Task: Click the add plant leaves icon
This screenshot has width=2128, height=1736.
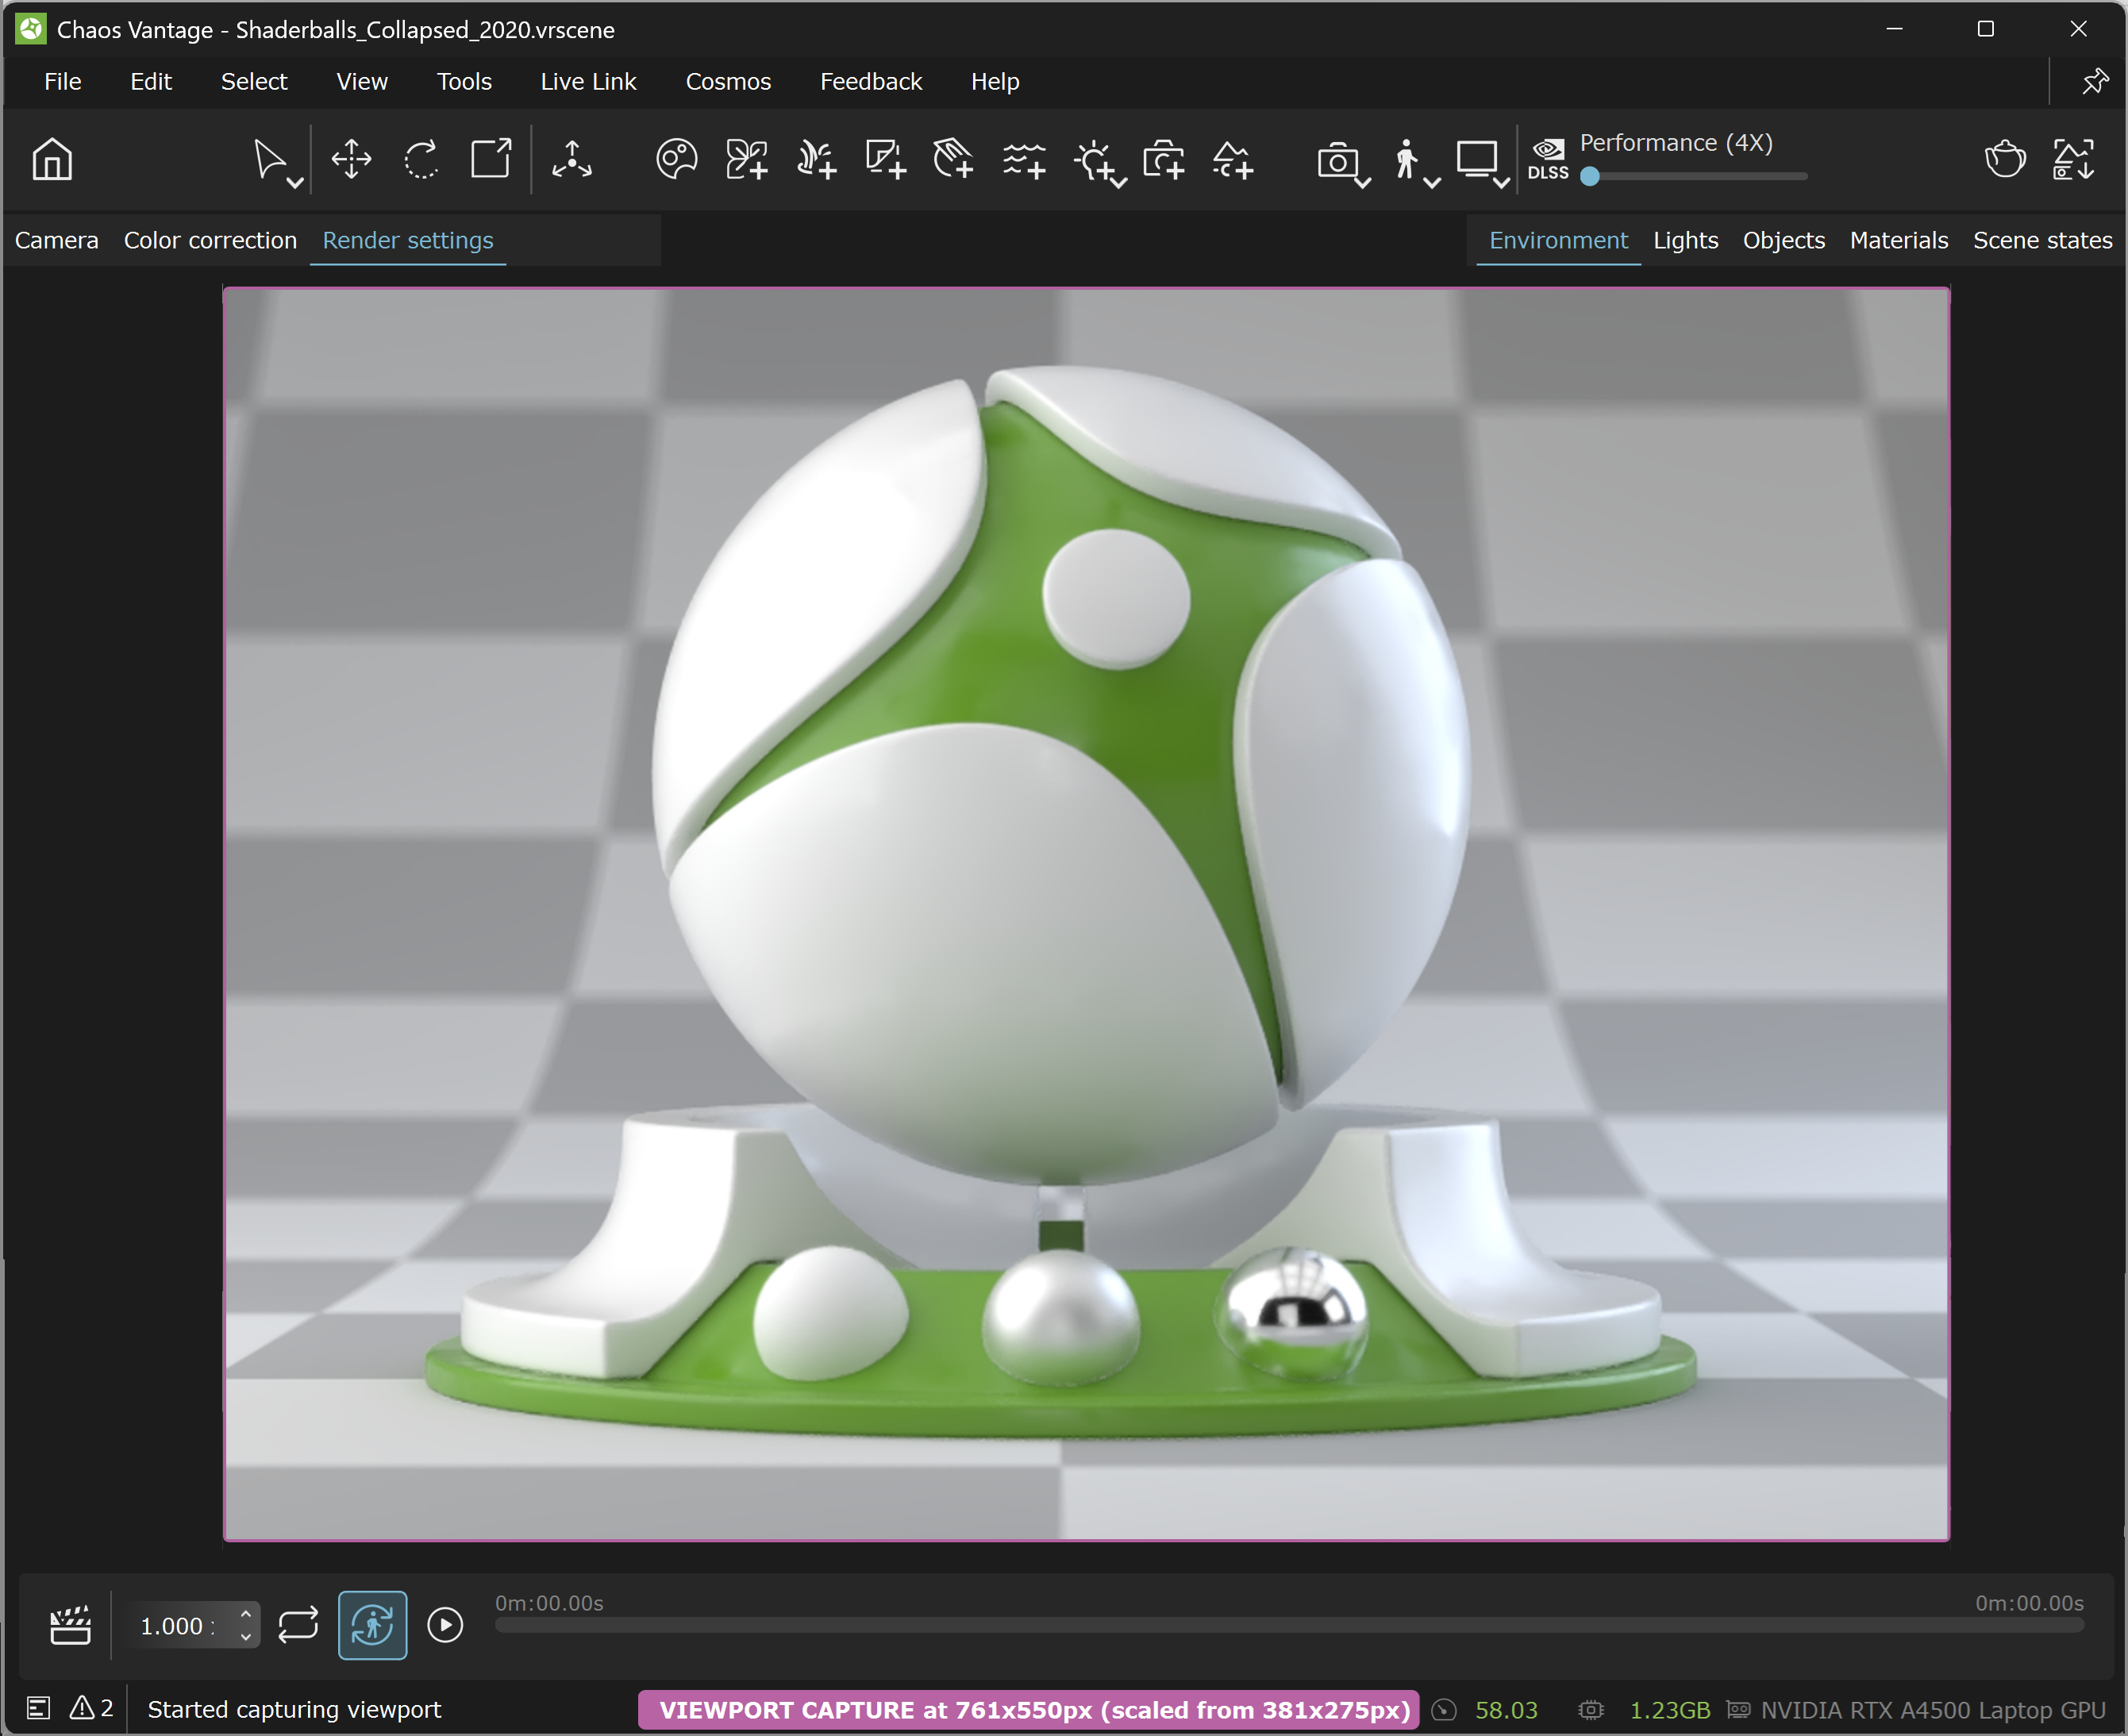Action: 746,159
